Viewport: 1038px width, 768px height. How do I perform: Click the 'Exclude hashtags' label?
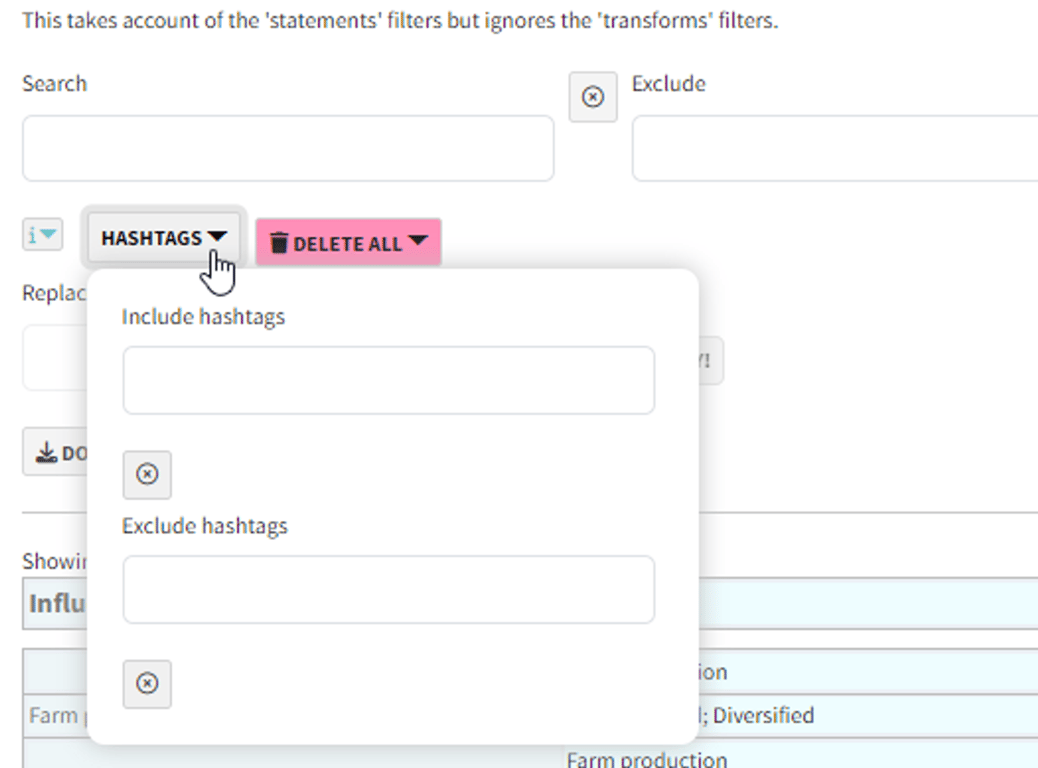[x=204, y=526]
